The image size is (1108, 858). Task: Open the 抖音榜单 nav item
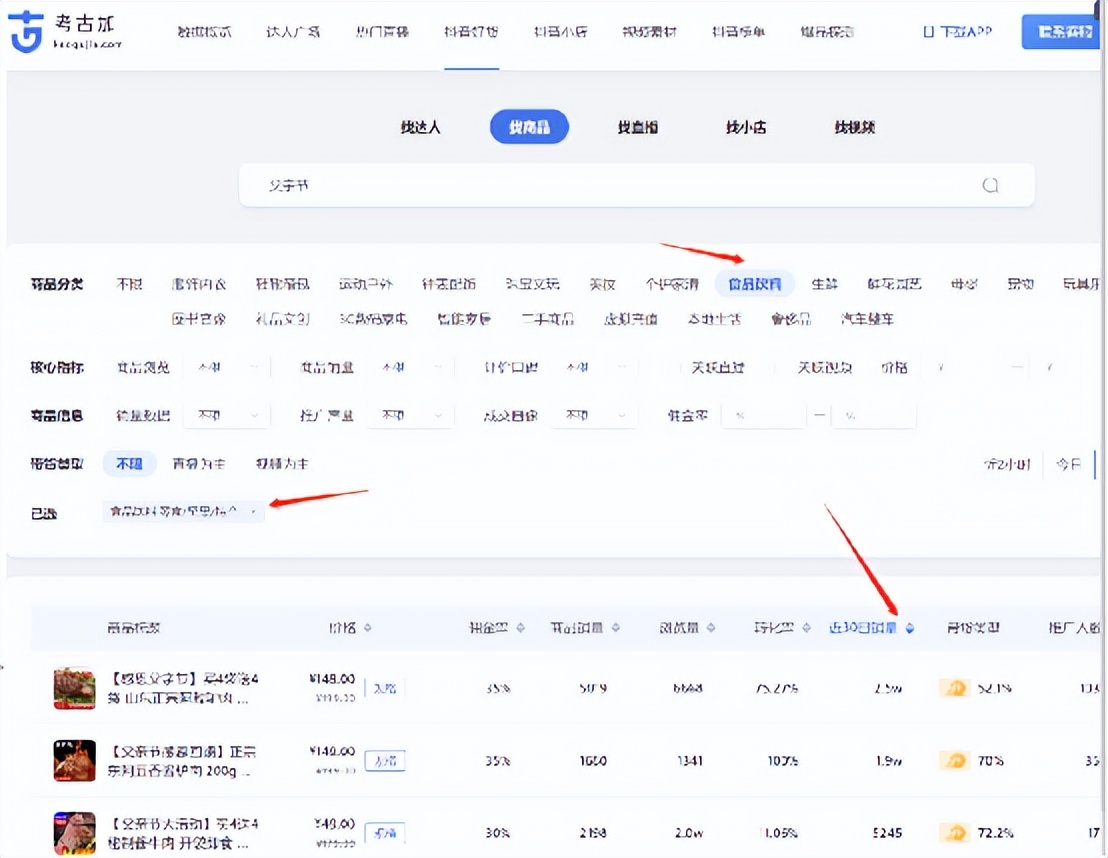(738, 32)
